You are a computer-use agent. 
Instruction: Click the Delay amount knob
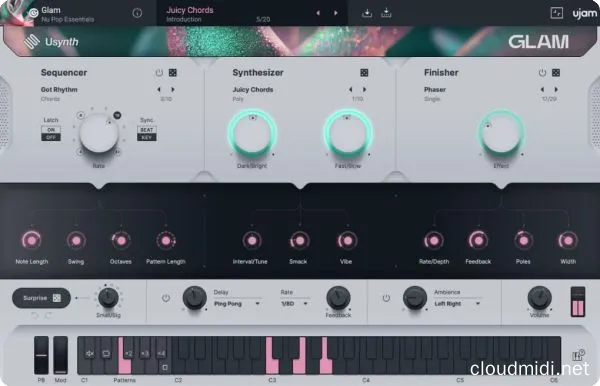(x=194, y=297)
